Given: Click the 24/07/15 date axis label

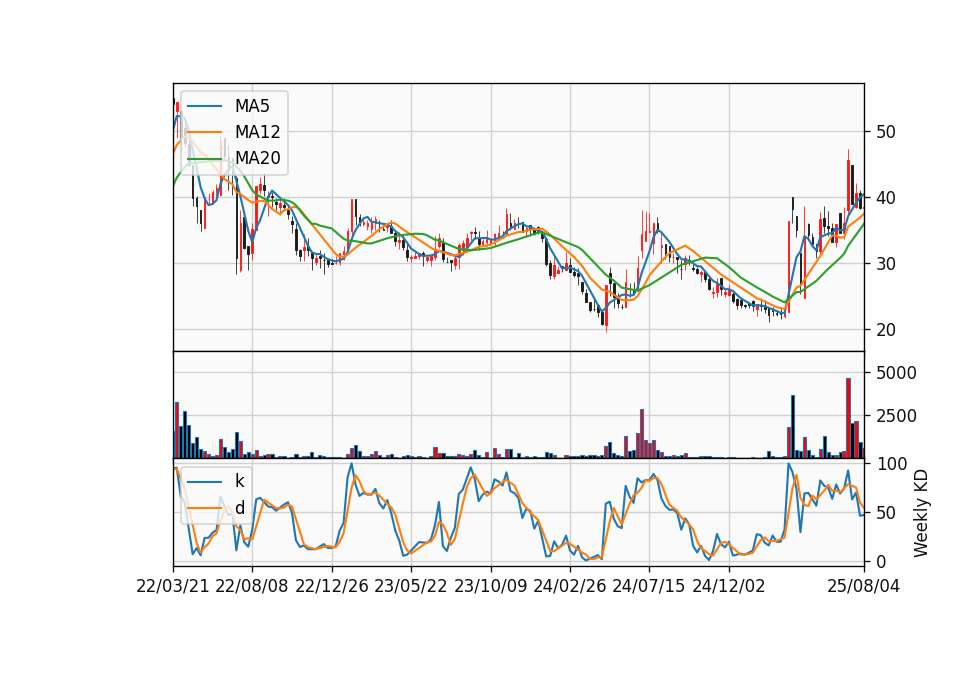Looking at the screenshot, I should (x=649, y=586).
